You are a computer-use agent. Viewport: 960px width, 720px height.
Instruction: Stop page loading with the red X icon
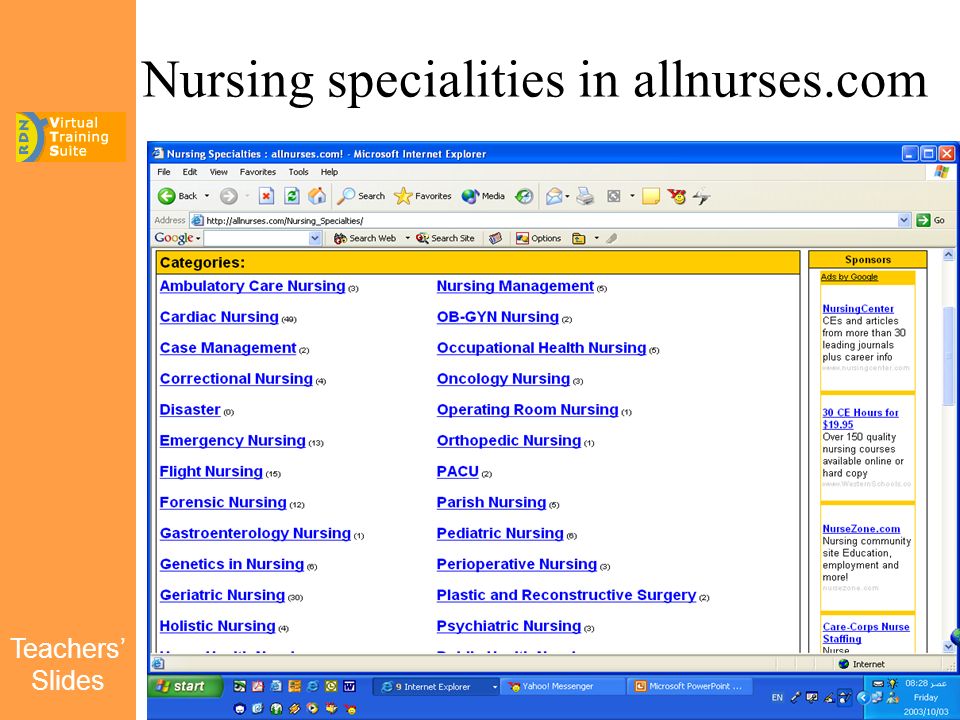[x=266, y=196]
